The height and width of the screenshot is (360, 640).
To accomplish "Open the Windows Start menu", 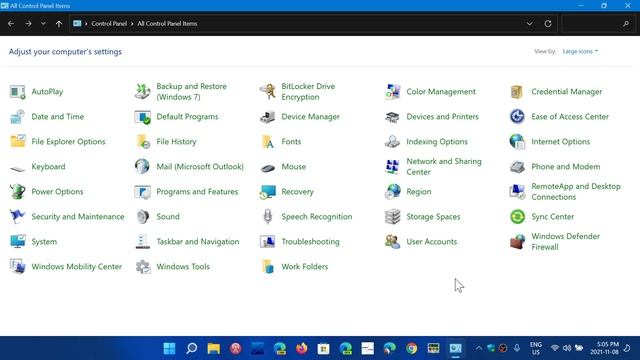I will coord(169,348).
